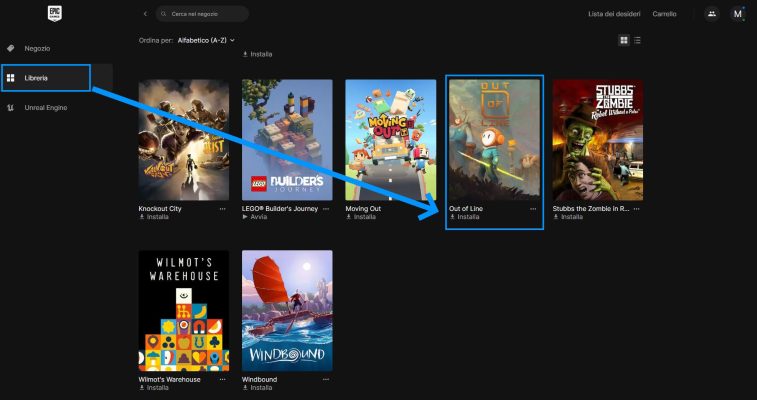757x400 pixels.
Task: Select the Wilmot's Warehouse game cover
Action: 183,310
